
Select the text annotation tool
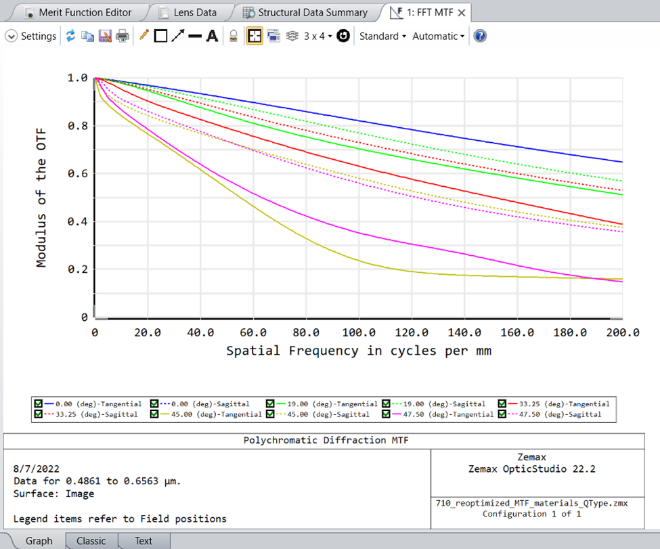tap(211, 36)
